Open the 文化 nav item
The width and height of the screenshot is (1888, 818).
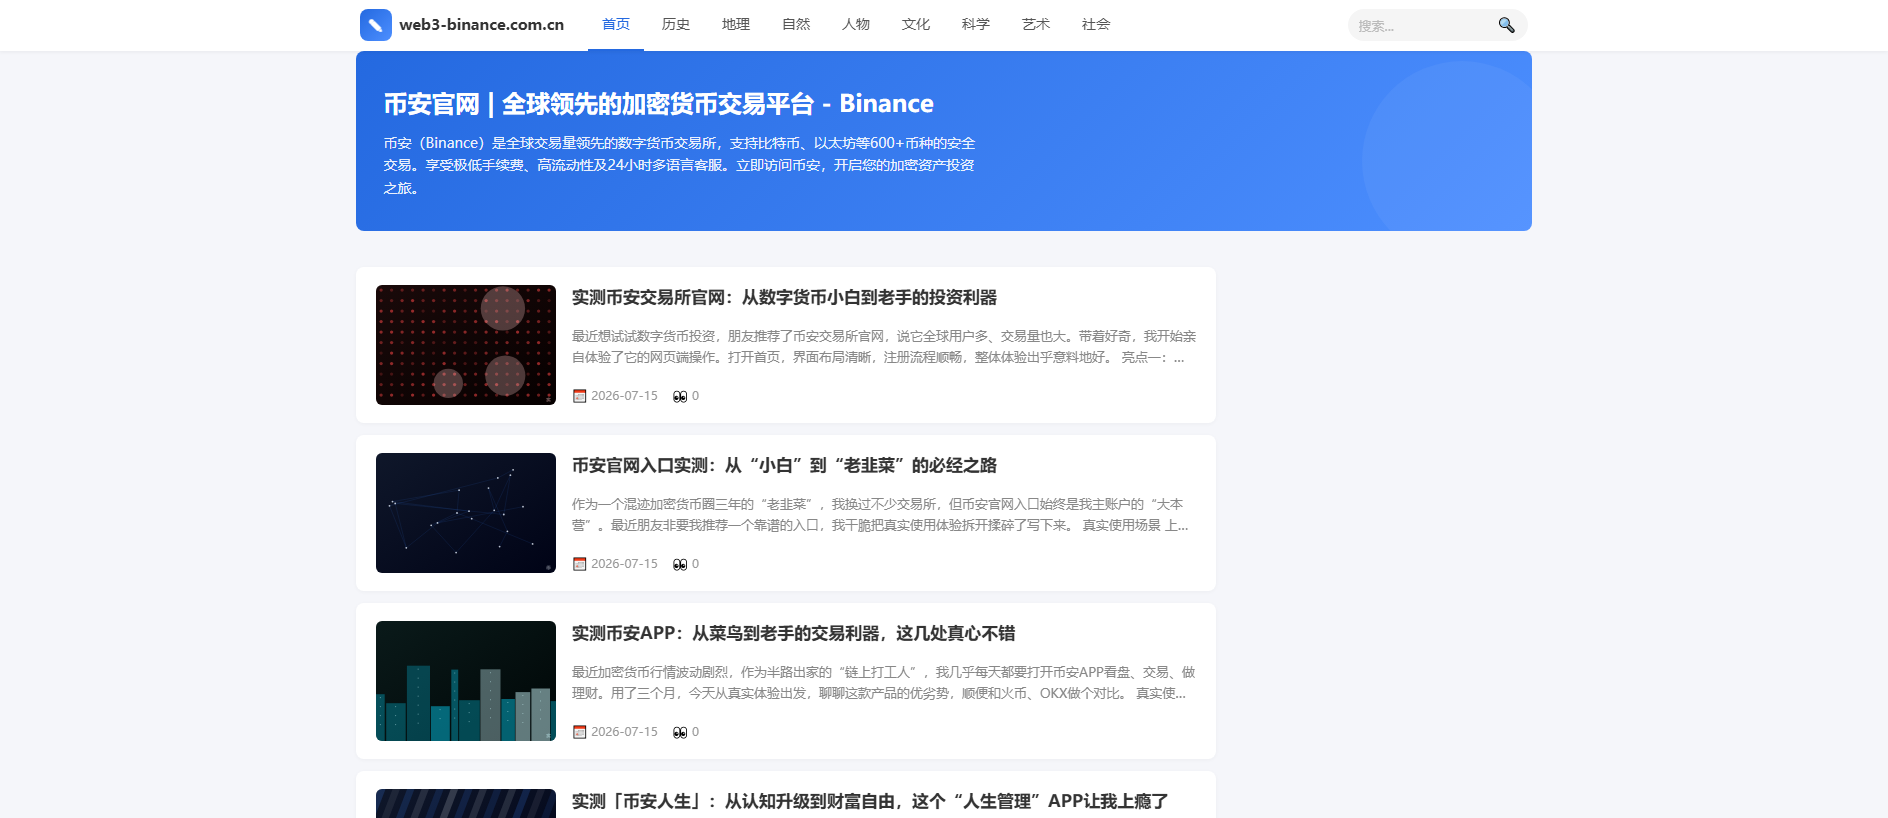[916, 24]
